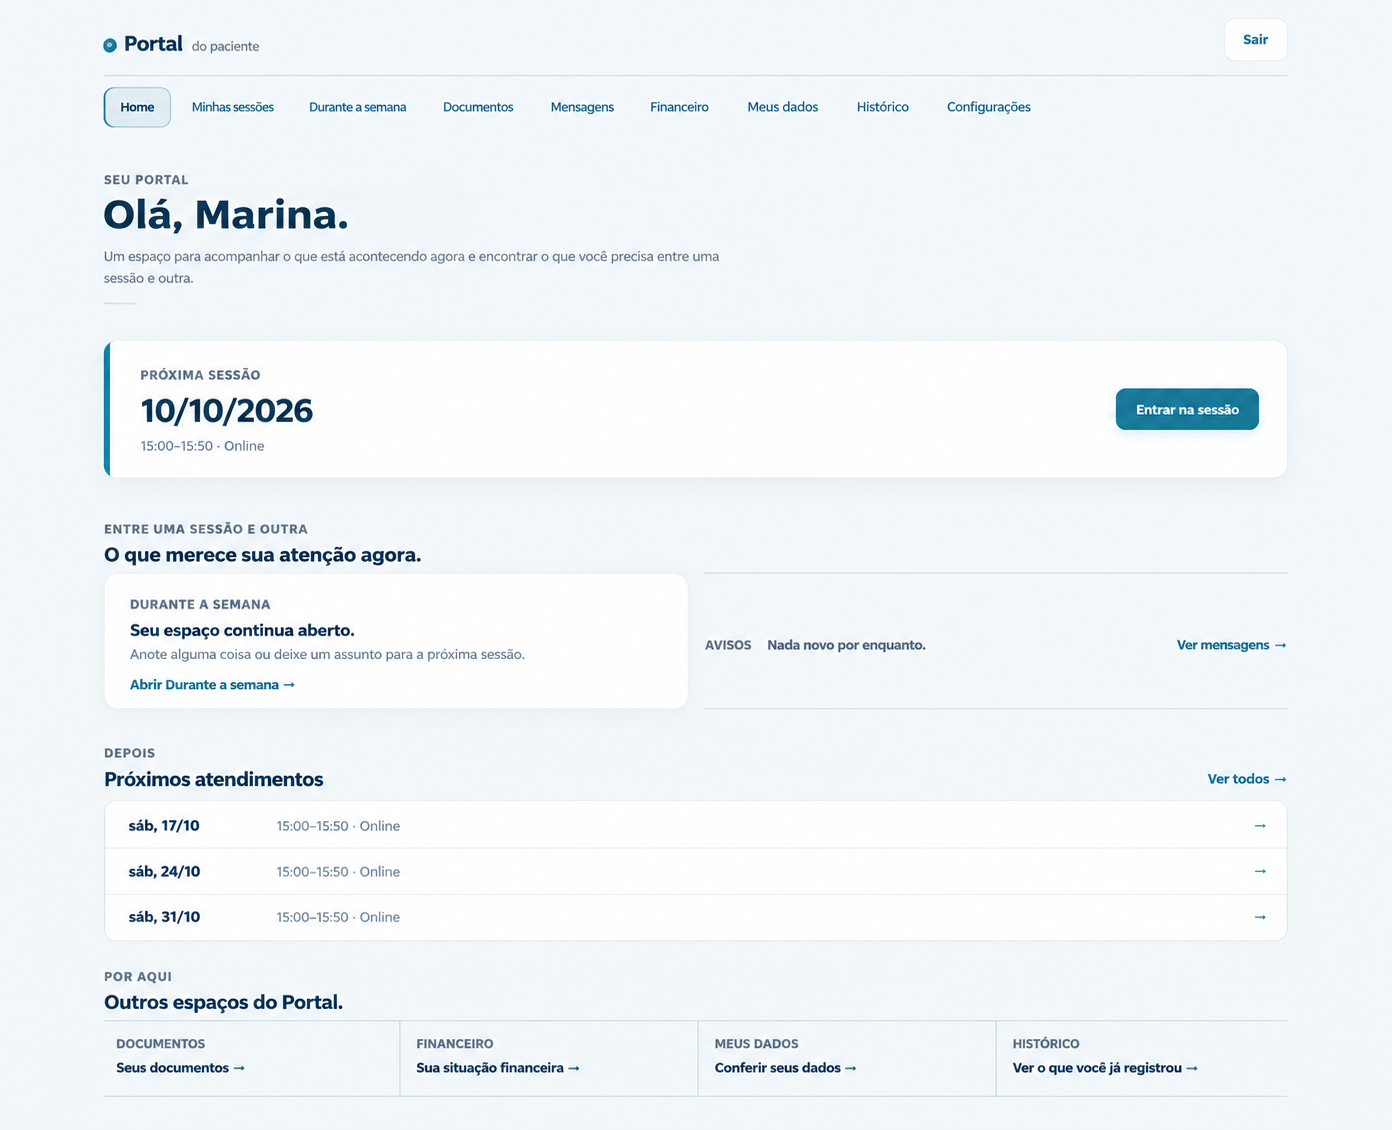Click 'Nada novo por enquanto.' notice text
1392x1130 pixels.
tap(846, 645)
